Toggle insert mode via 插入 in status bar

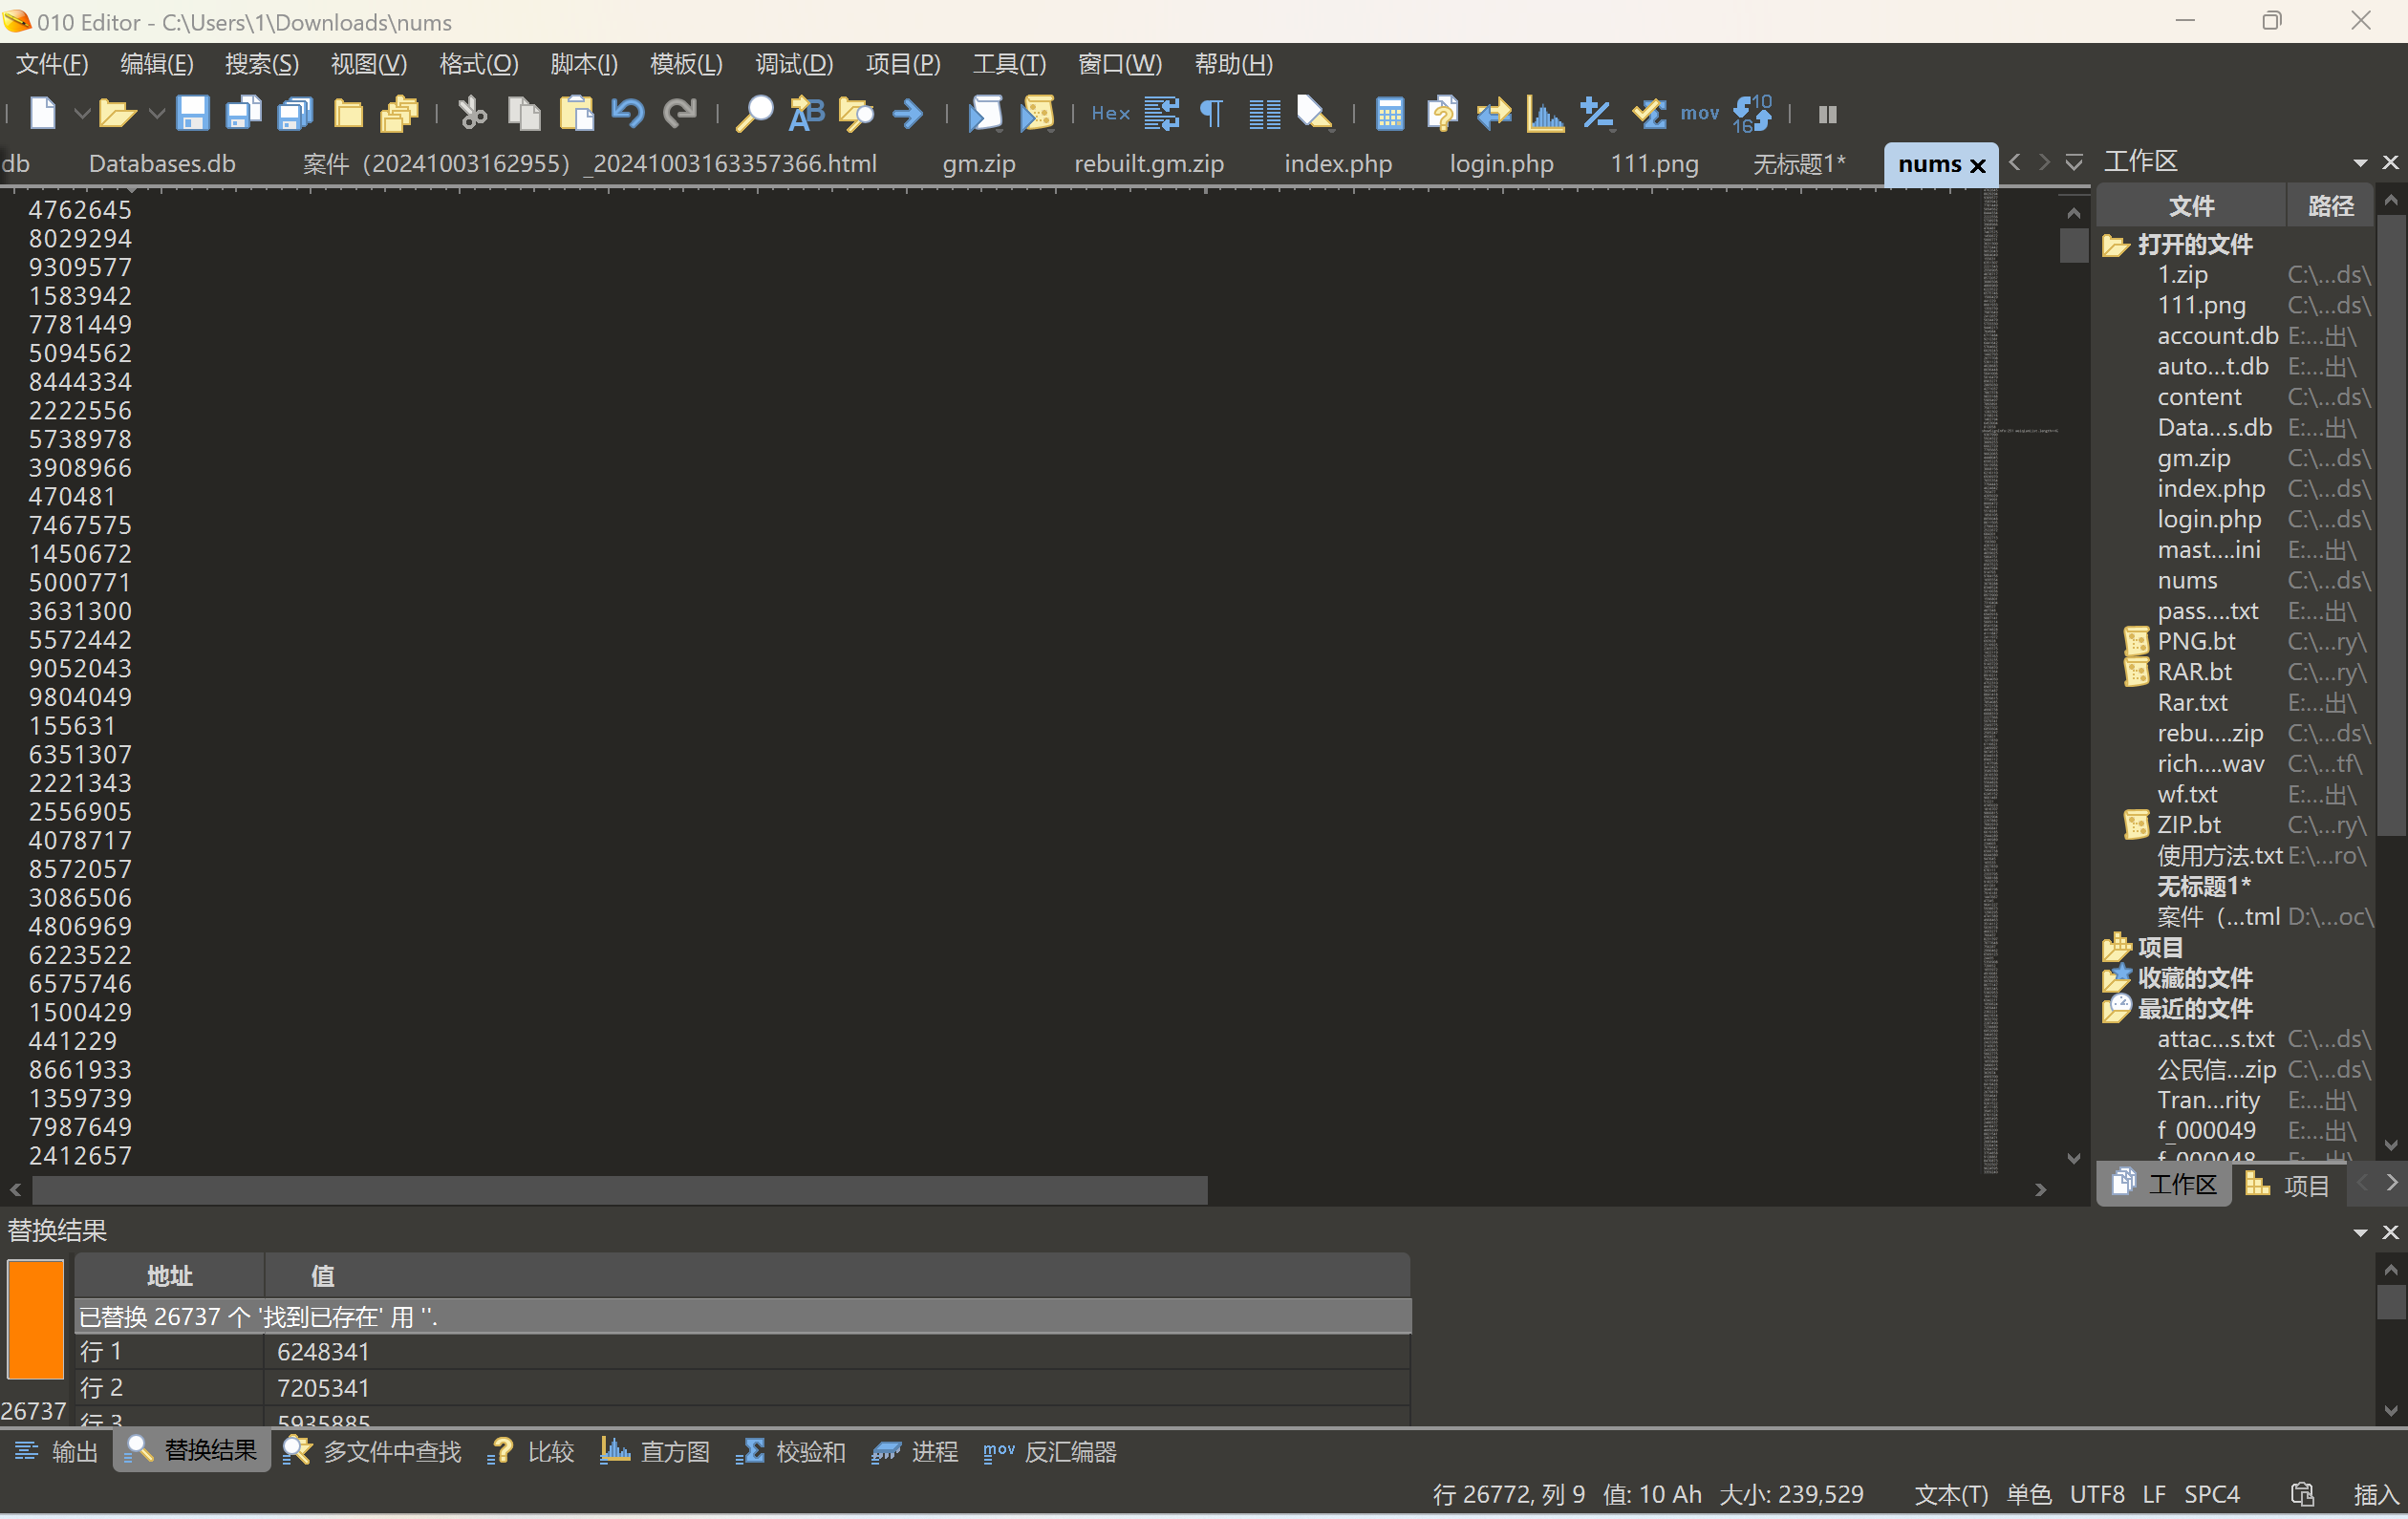click(2375, 1494)
